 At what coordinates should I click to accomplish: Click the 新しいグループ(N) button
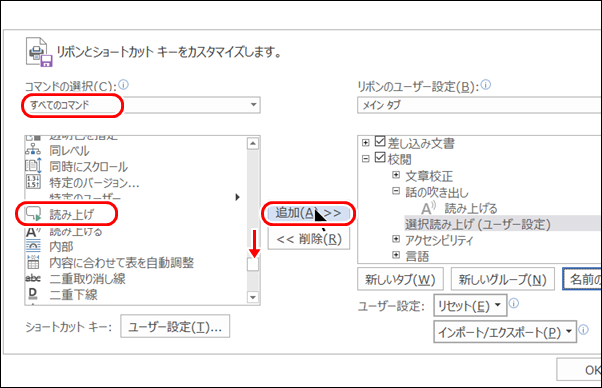[x=503, y=279]
